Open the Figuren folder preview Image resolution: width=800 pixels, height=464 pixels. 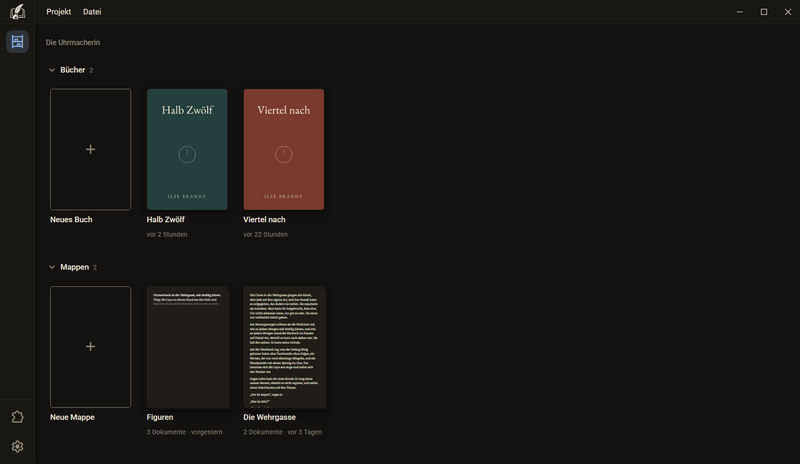(x=187, y=347)
